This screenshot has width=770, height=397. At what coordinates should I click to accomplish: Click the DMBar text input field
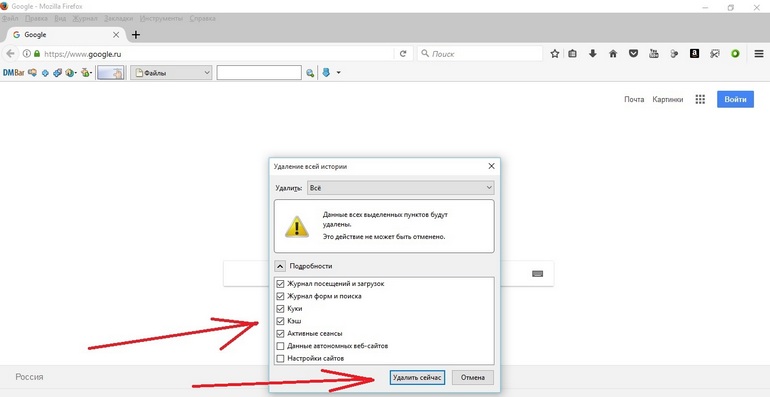[259, 73]
